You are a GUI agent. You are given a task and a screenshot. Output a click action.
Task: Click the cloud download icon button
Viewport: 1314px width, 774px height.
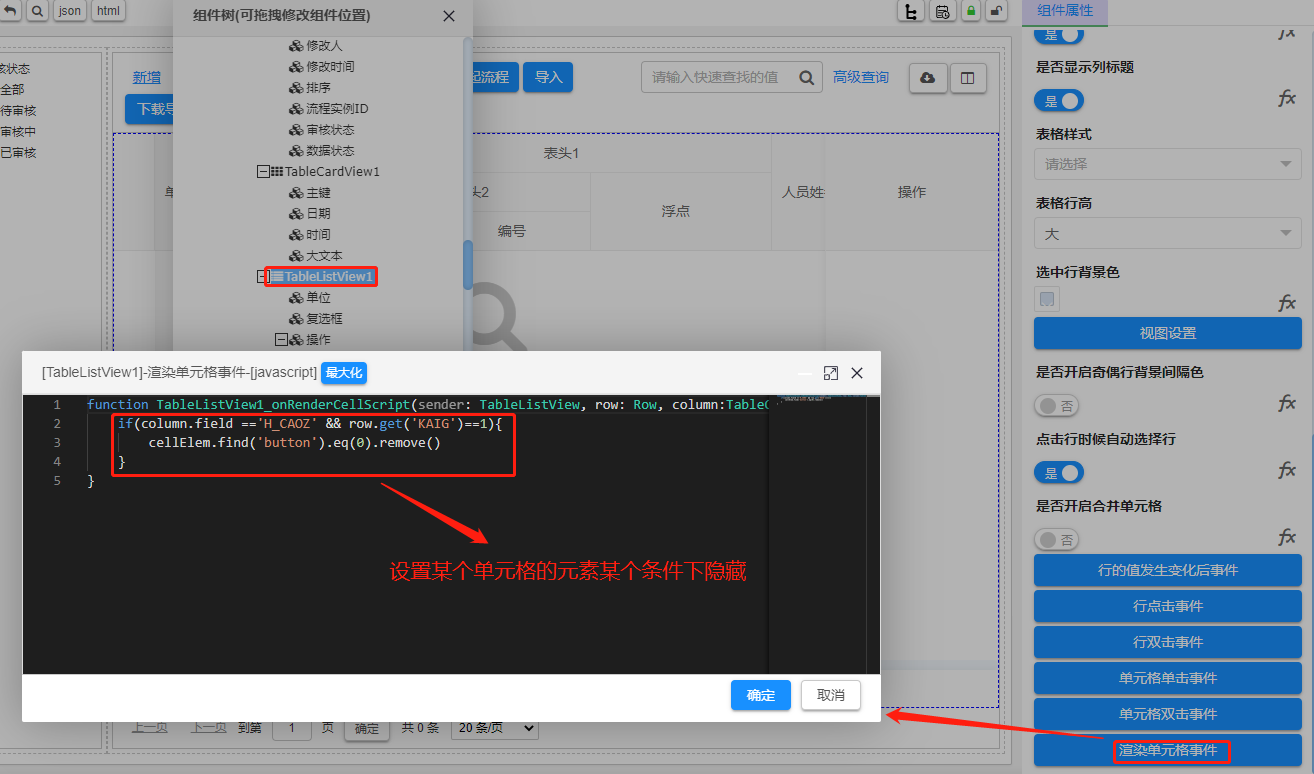coord(927,78)
